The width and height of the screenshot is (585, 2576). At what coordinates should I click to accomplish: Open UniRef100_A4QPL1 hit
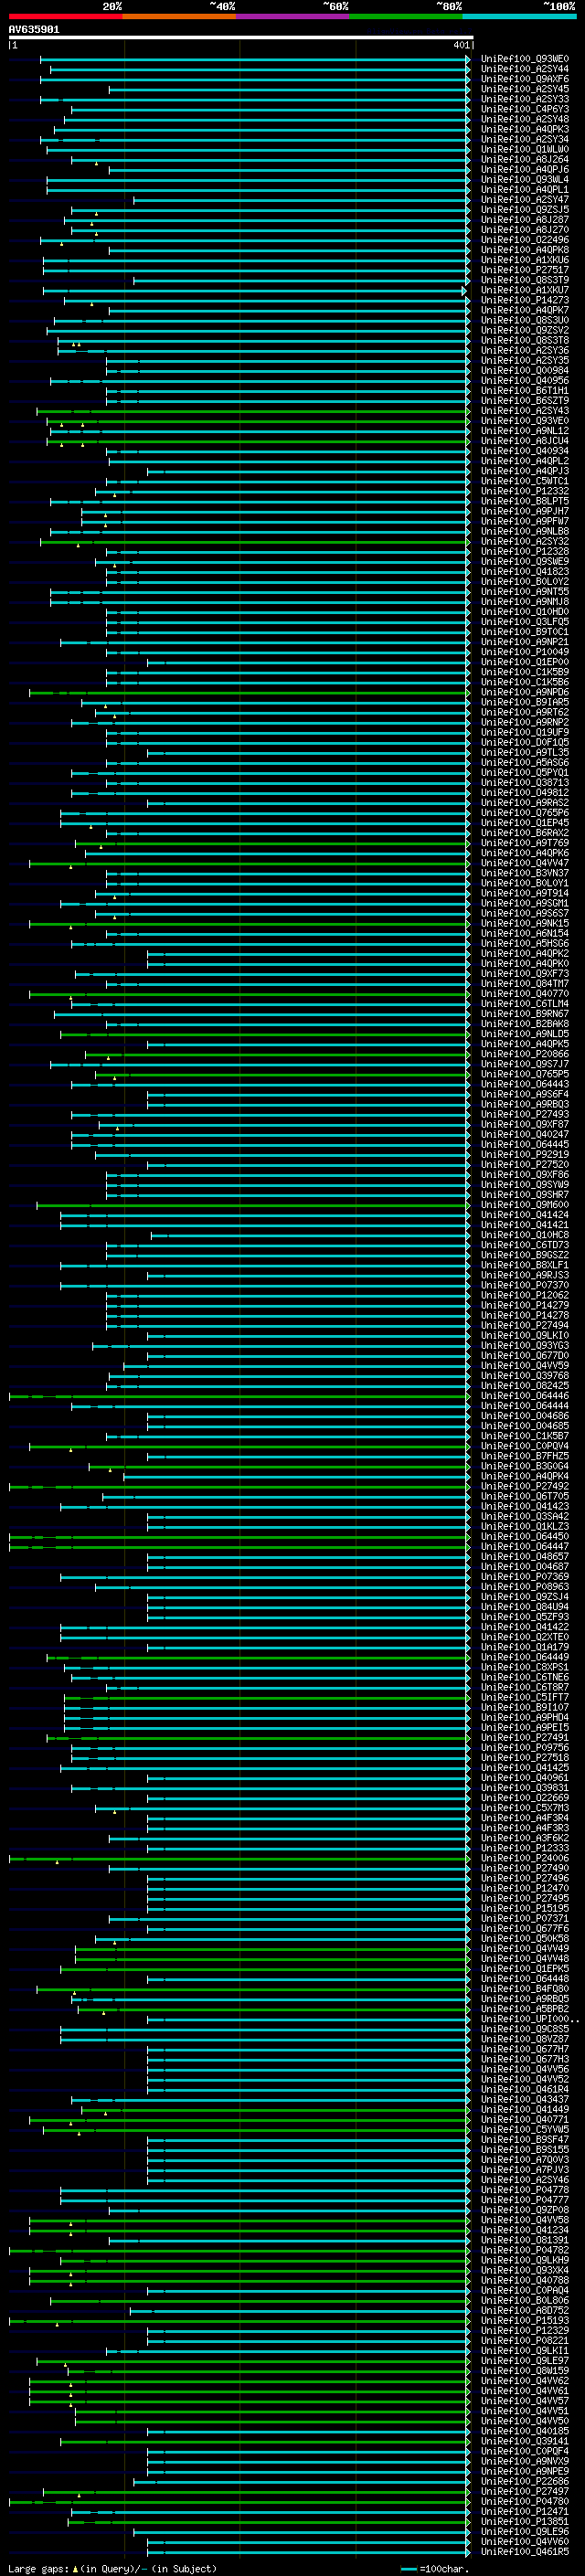[525, 190]
